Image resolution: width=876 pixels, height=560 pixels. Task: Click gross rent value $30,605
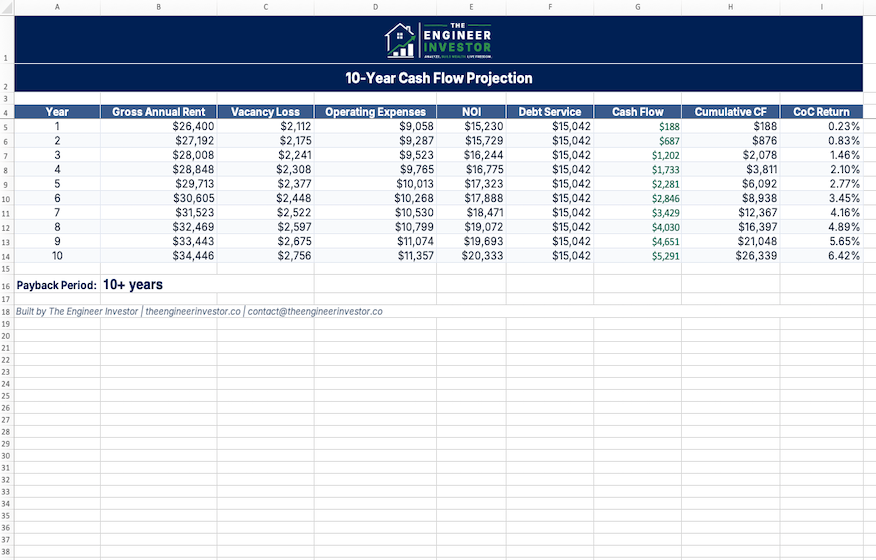[x=193, y=198]
